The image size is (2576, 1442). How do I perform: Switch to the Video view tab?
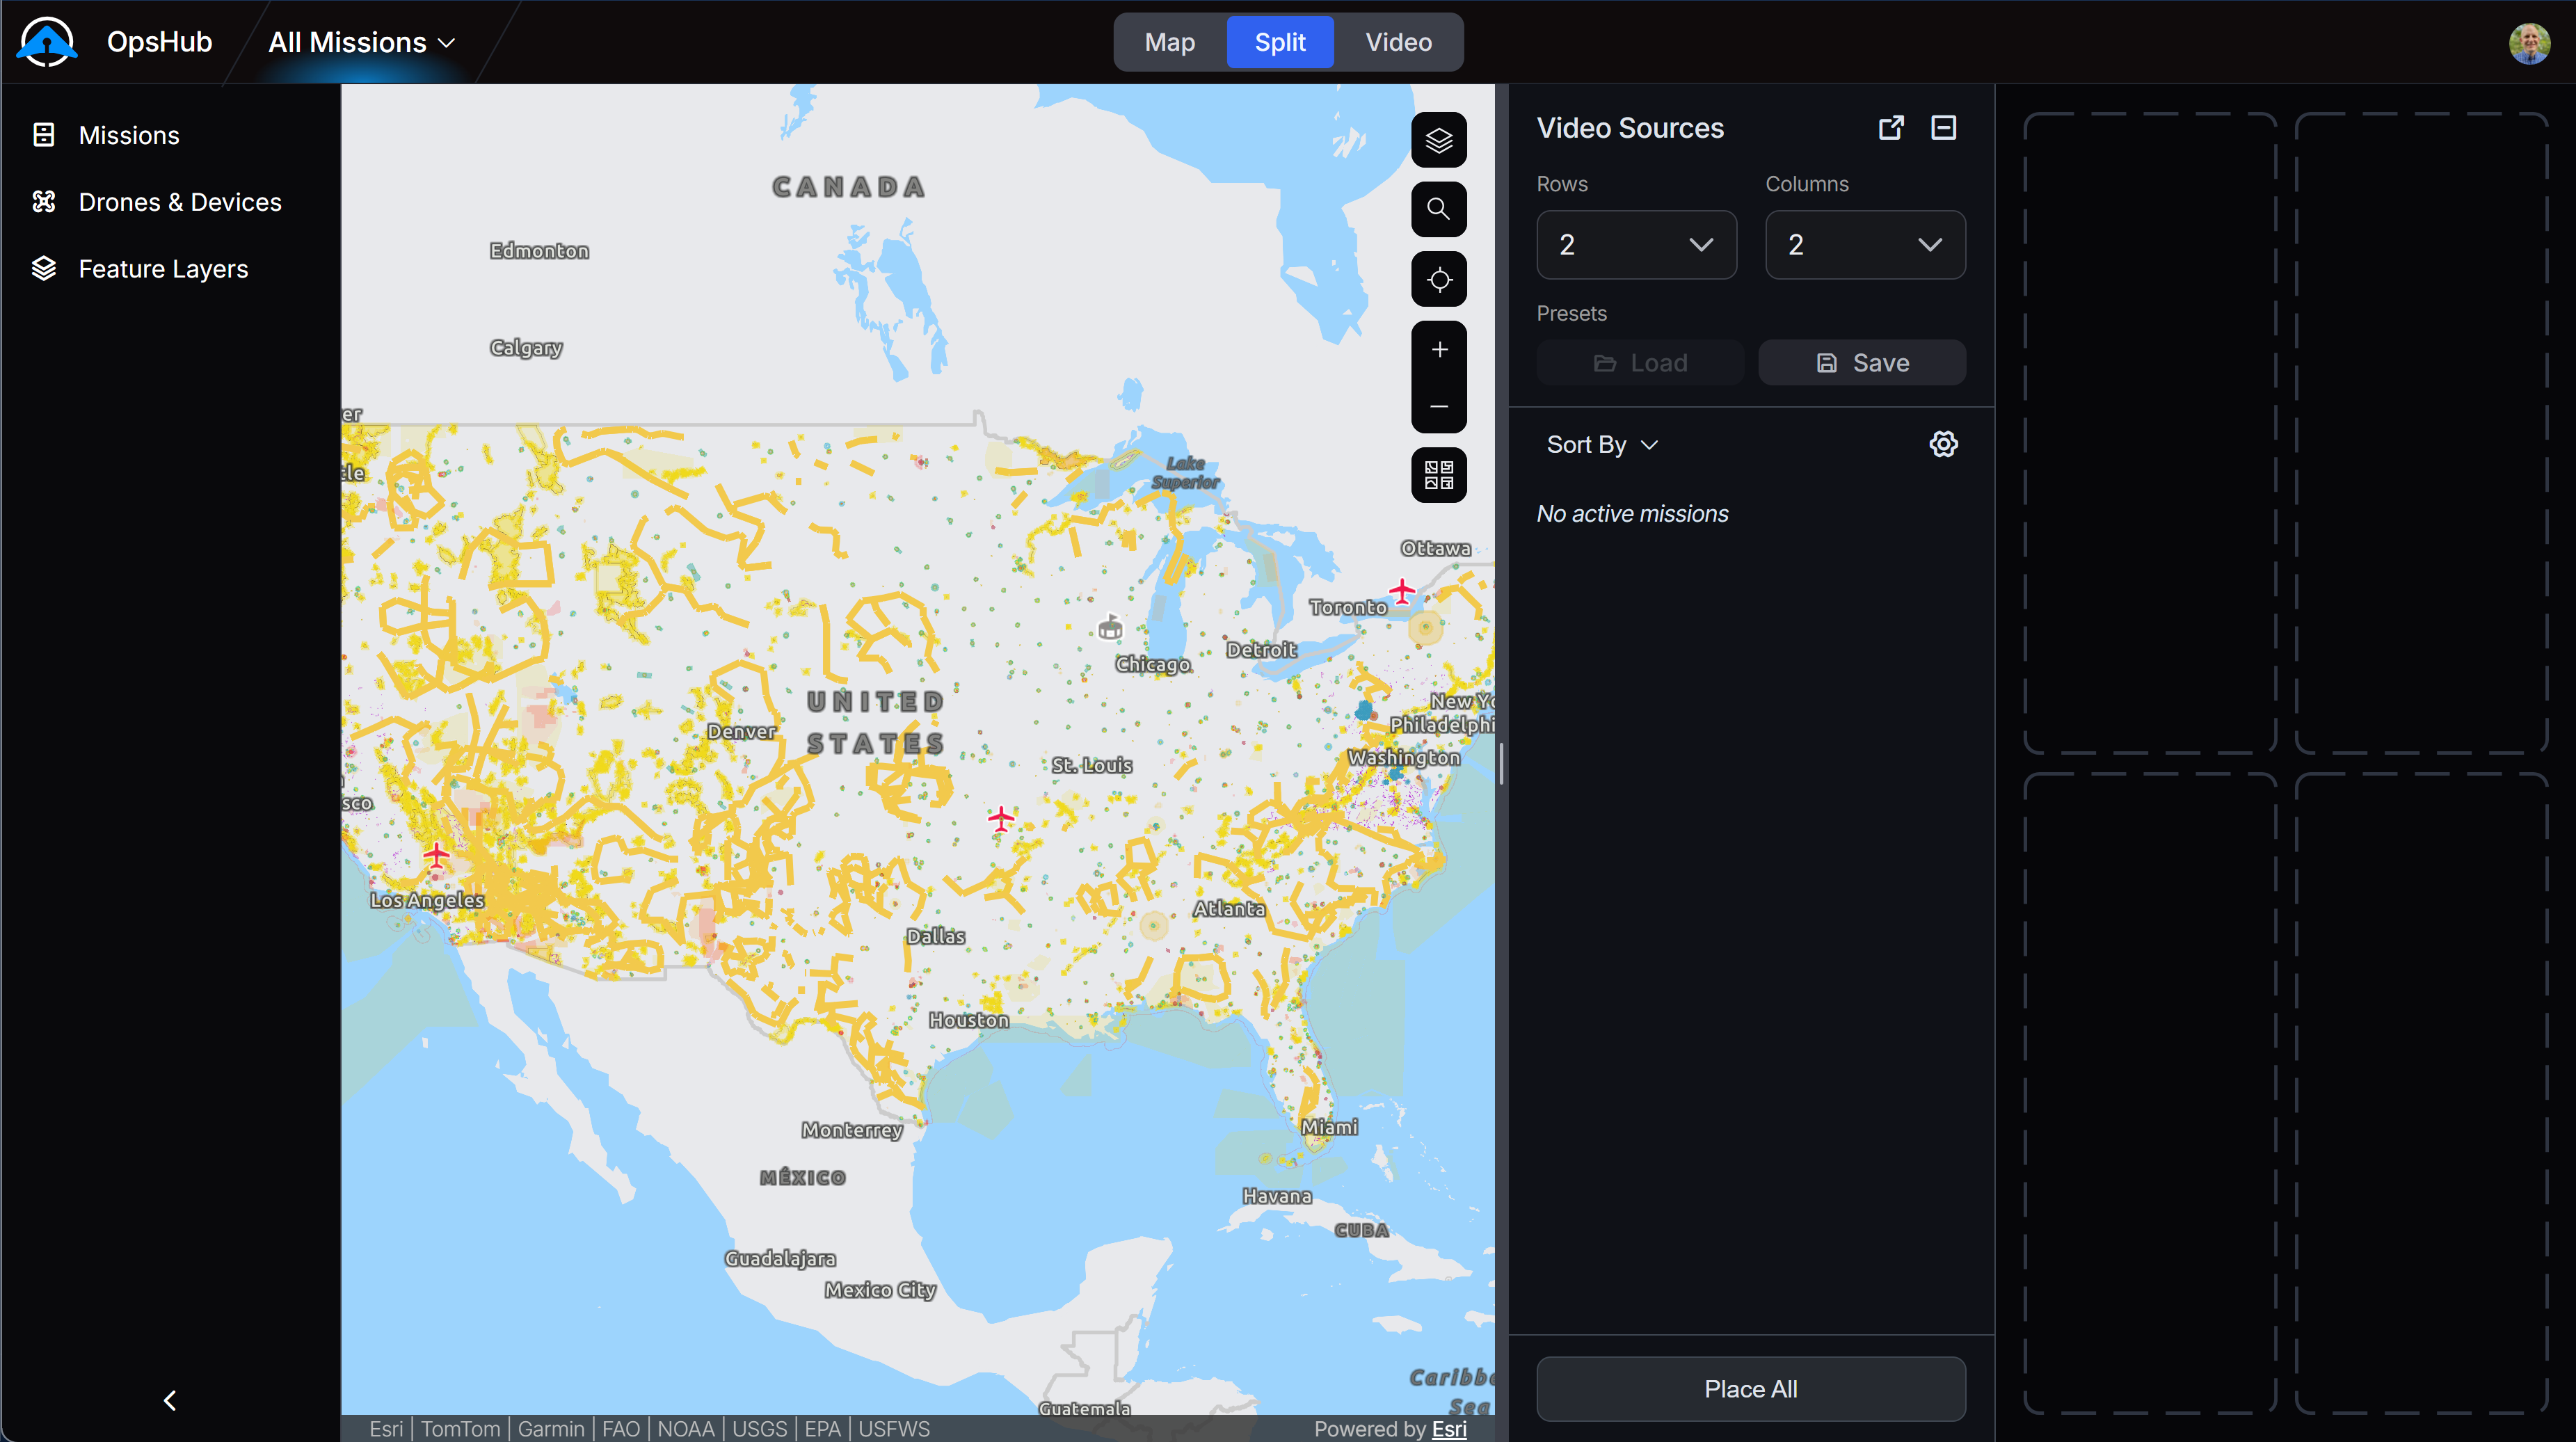pyautogui.click(x=1398, y=42)
